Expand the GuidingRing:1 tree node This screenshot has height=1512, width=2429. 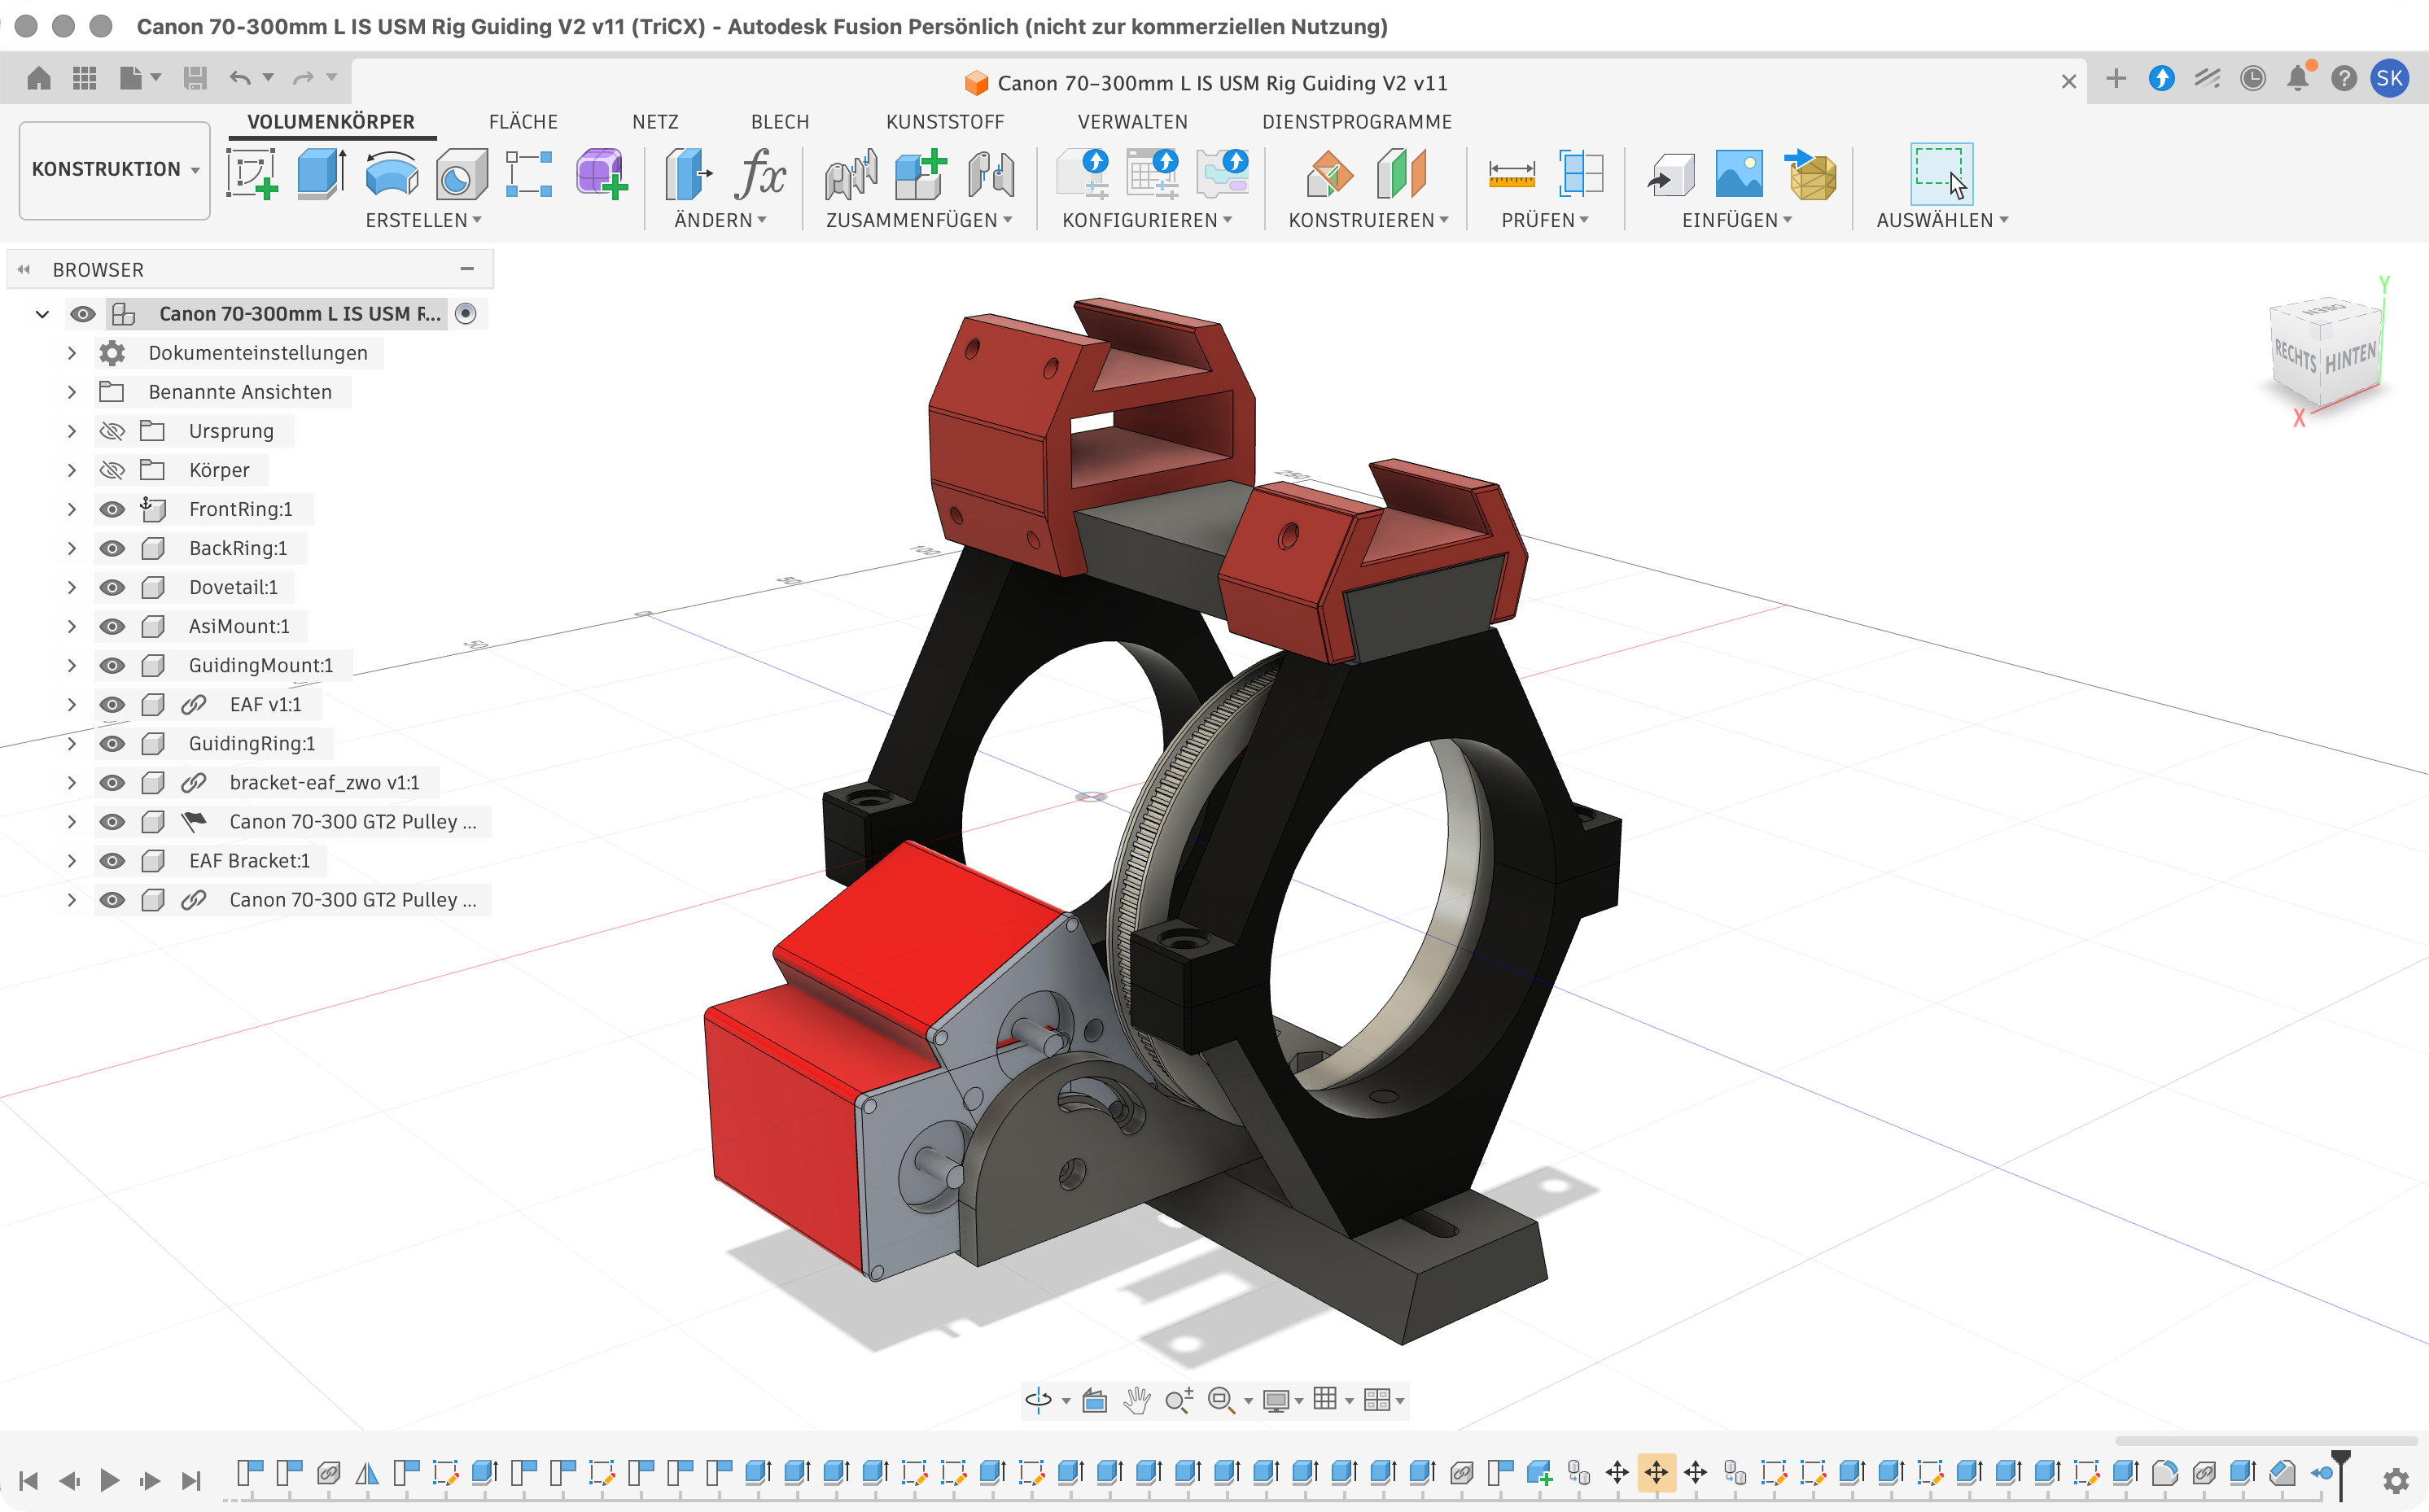(71, 743)
